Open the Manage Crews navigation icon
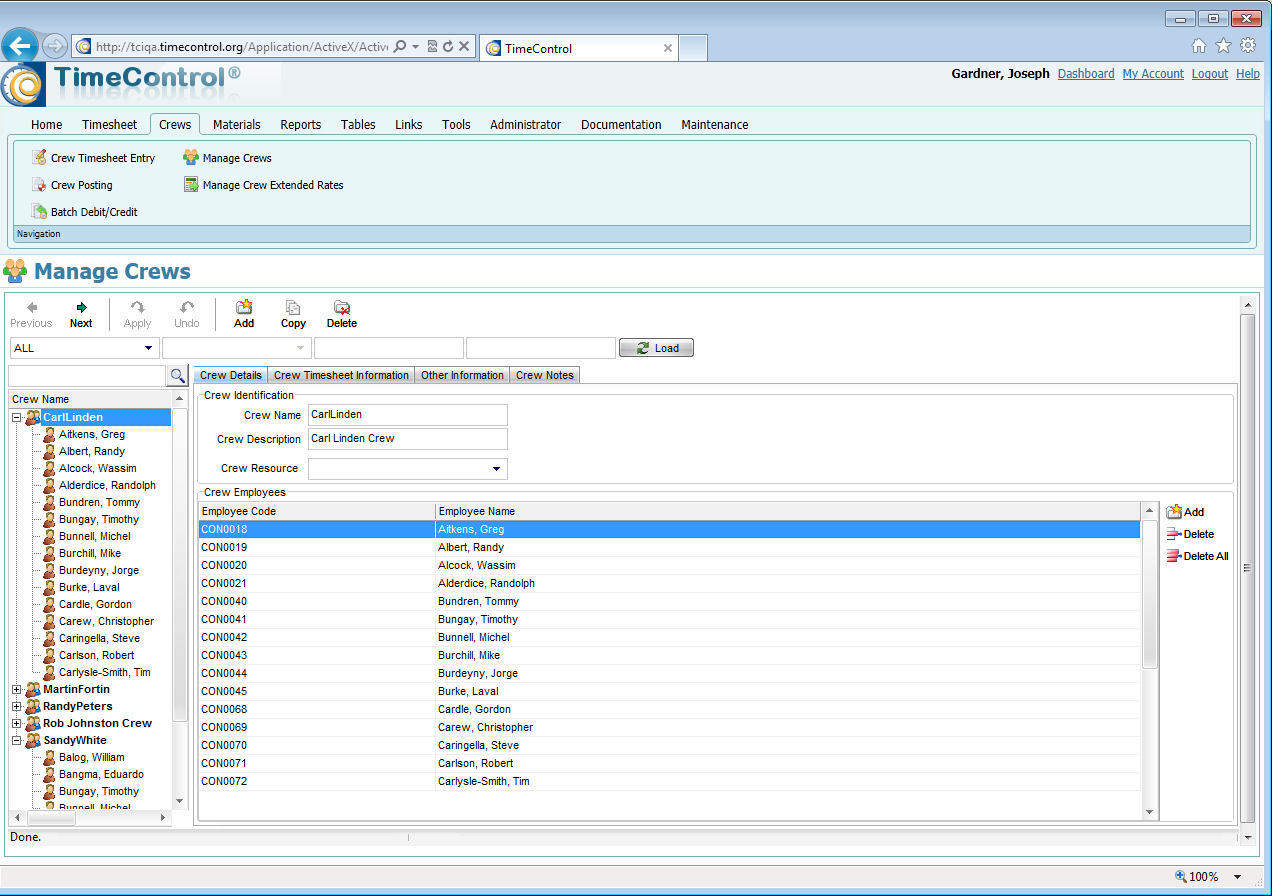 click(x=191, y=158)
